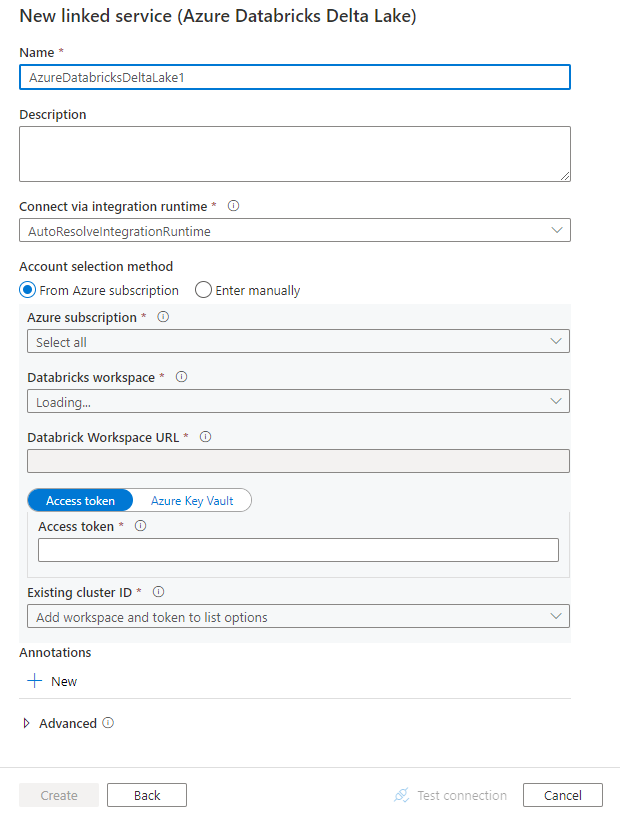Click the plus icon to add an annotation

tap(33, 681)
